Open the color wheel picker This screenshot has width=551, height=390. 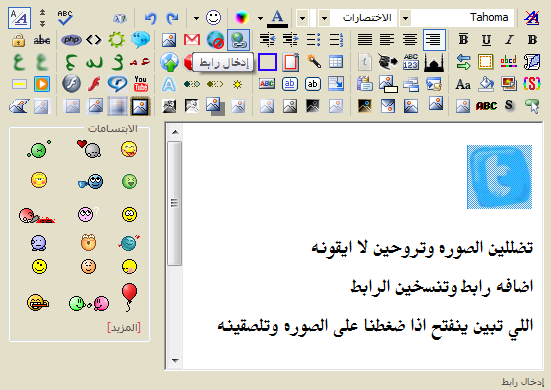pyautogui.click(x=242, y=18)
